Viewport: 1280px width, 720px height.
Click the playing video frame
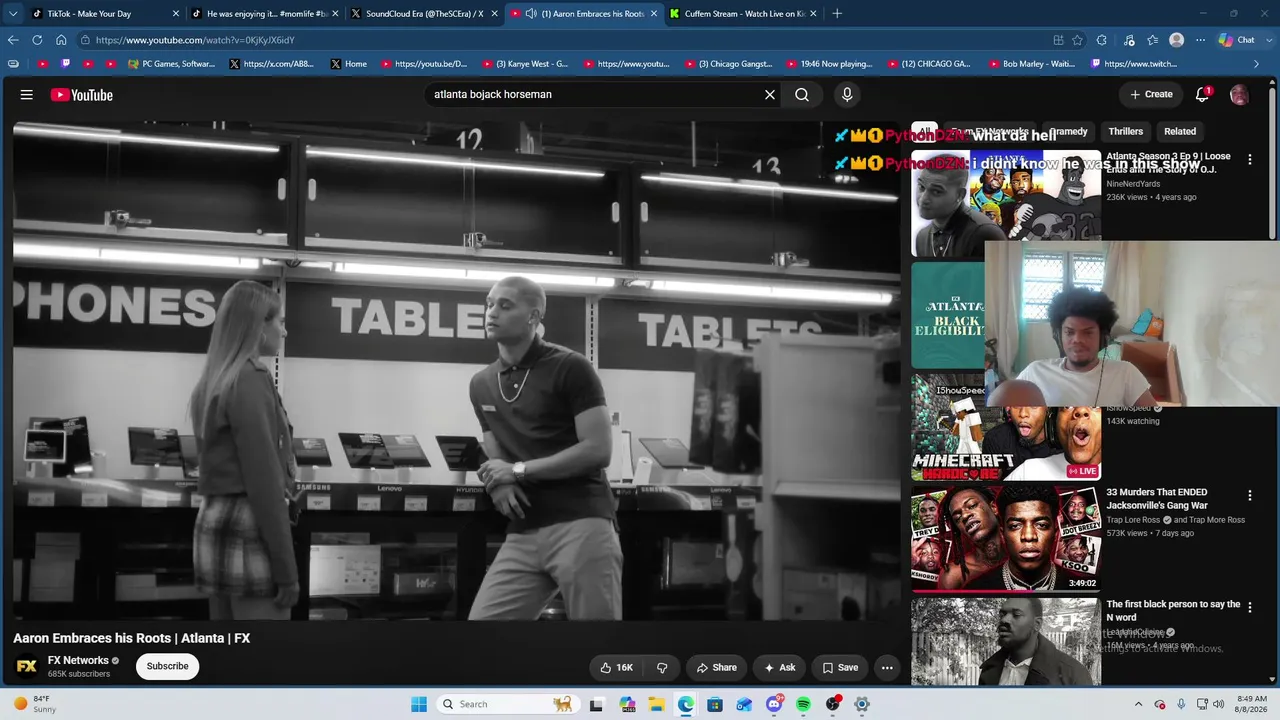457,371
